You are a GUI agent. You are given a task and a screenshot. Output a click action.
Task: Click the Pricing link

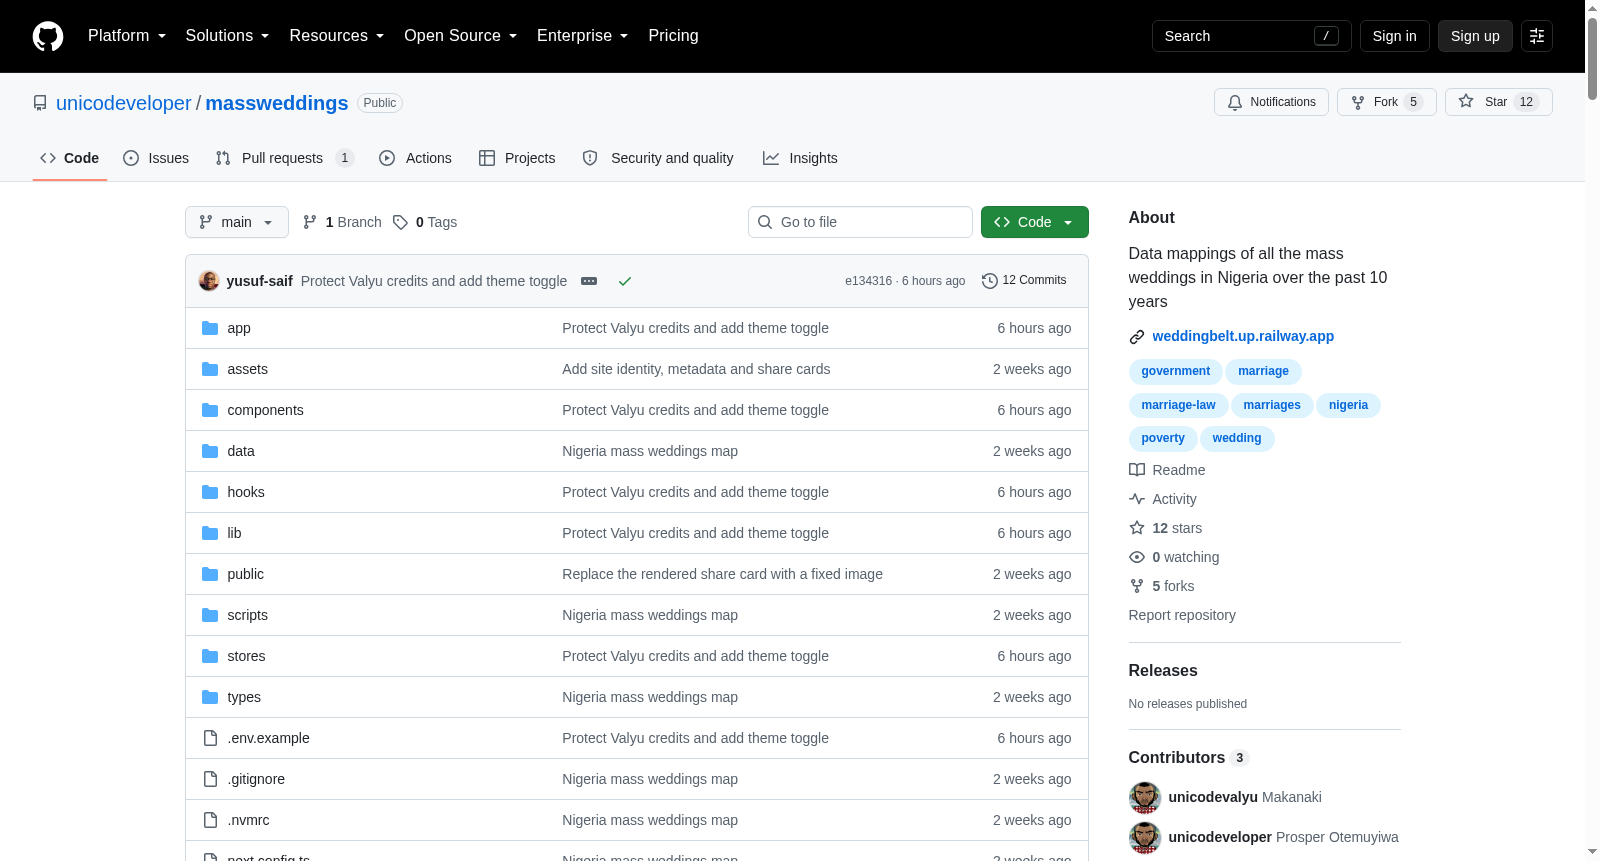coord(673,36)
